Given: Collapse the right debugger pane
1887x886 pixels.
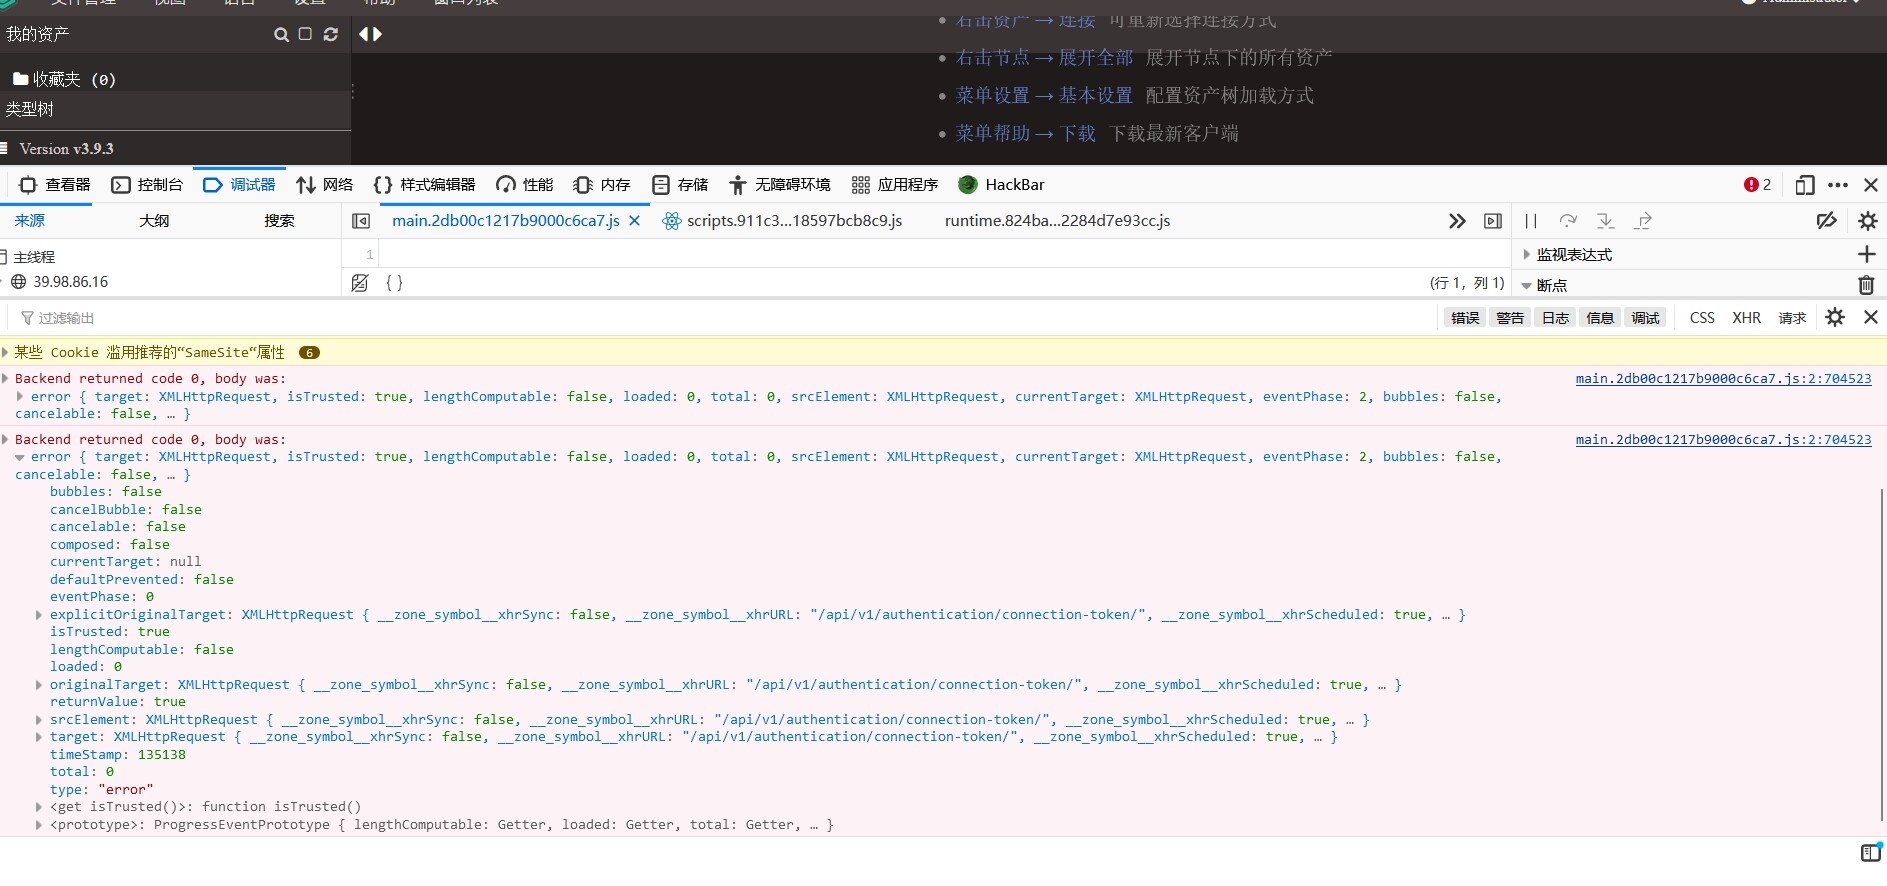Looking at the screenshot, I should click(x=1493, y=221).
